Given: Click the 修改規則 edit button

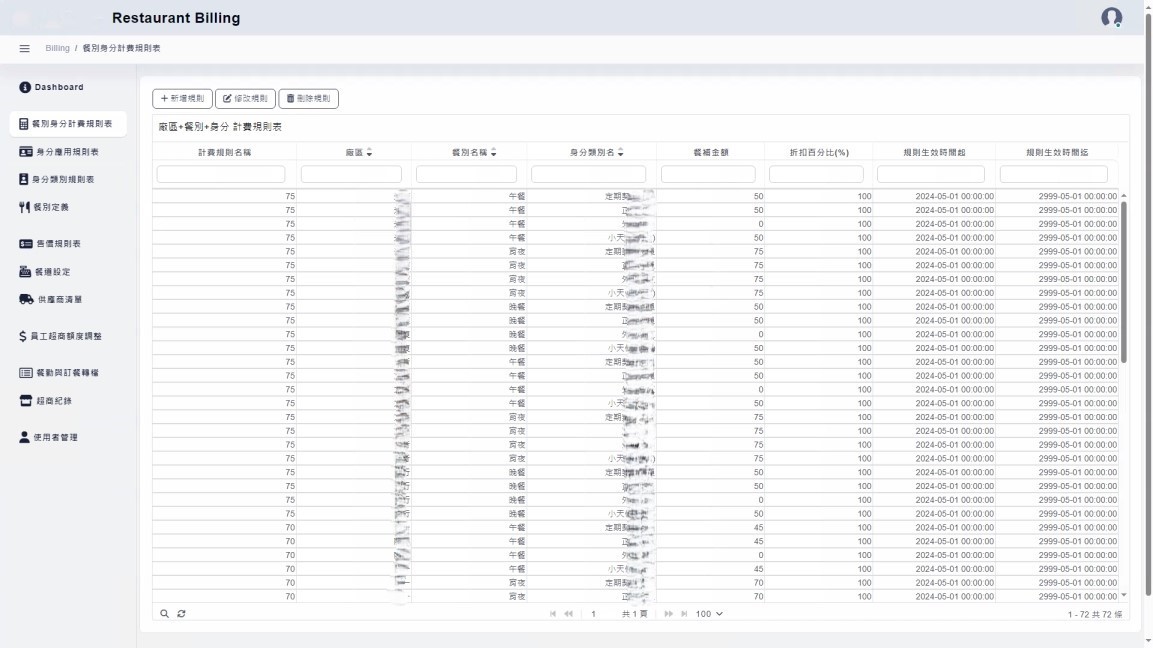Looking at the screenshot, I should coord(245,99).
